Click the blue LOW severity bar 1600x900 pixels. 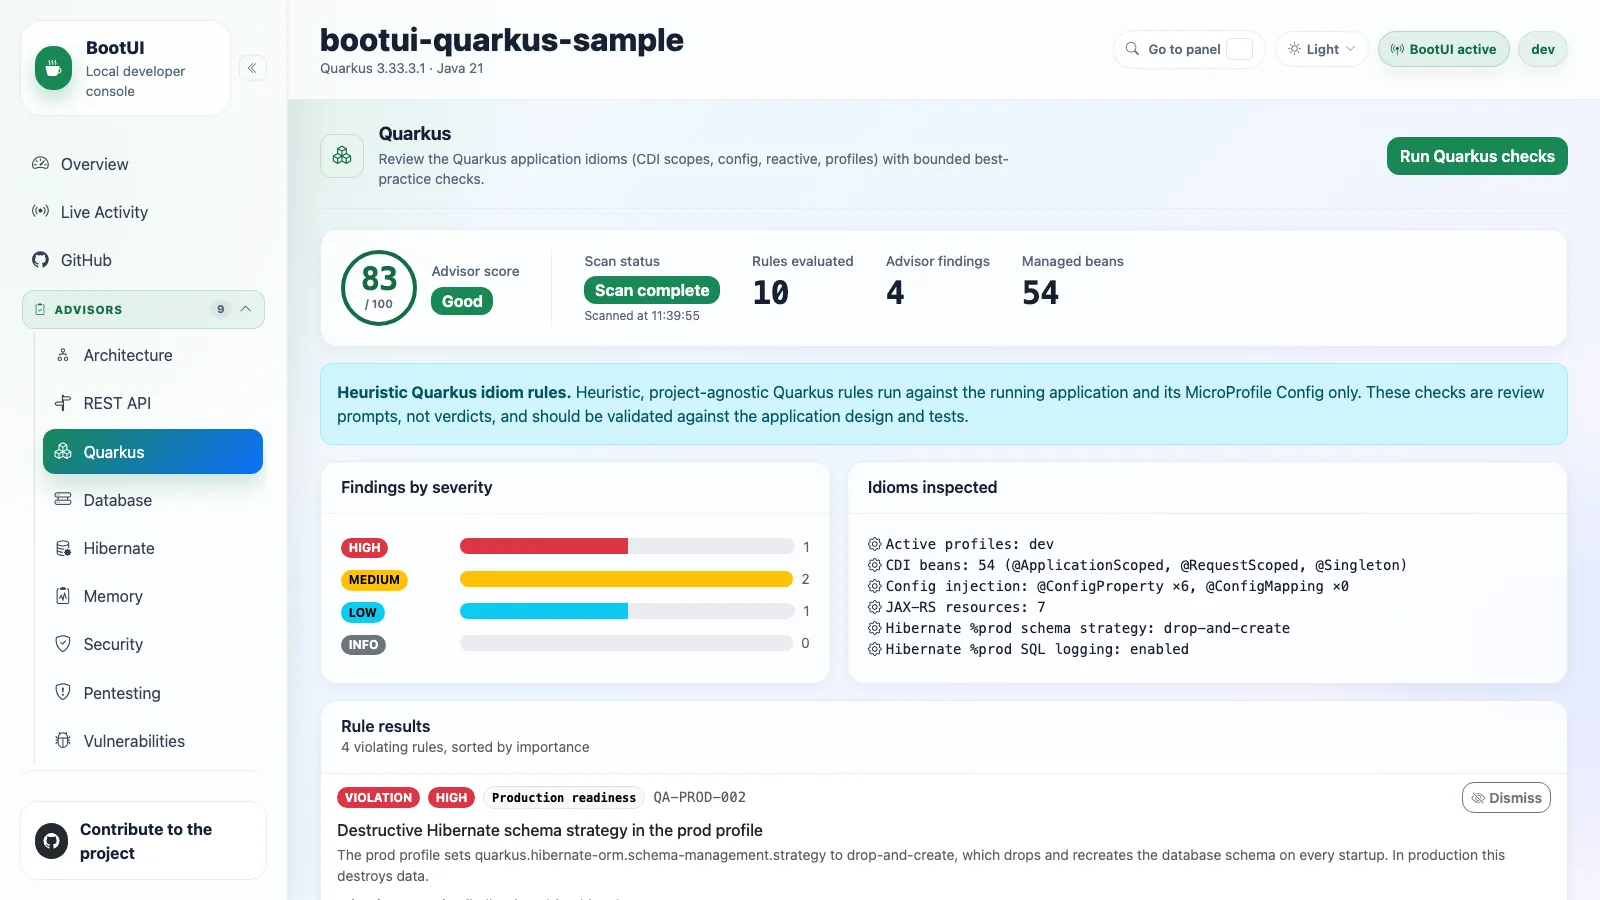tap(544, 611)
